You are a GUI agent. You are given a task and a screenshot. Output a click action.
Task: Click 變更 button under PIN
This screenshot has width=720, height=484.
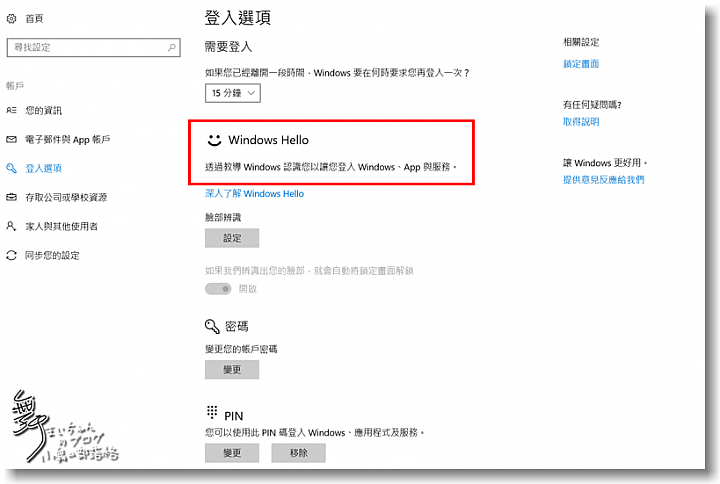232,453
